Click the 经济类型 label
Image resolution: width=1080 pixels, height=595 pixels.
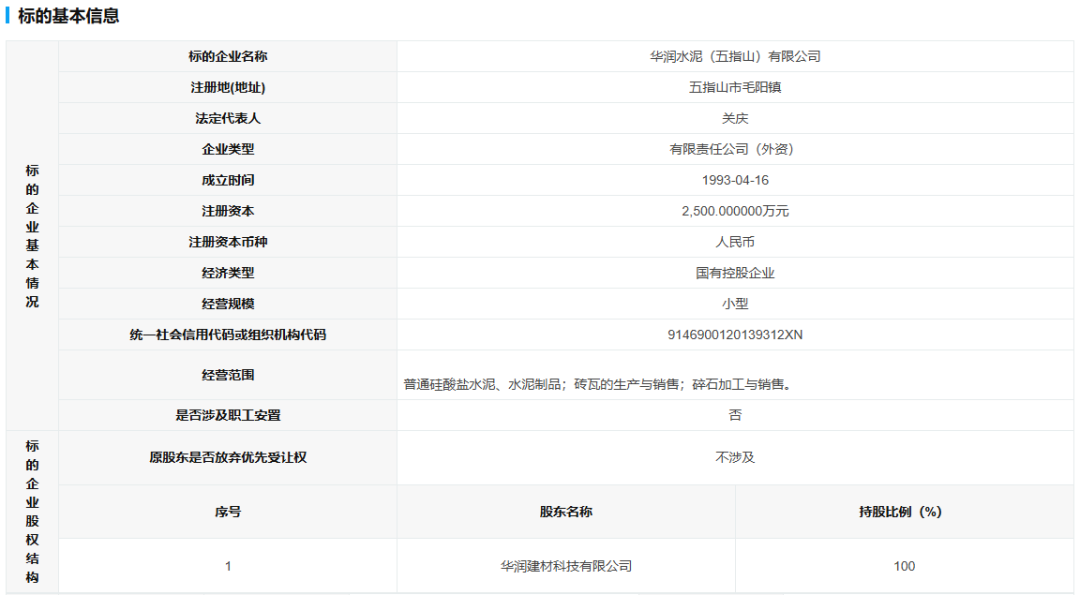click(x=228, y=273)
